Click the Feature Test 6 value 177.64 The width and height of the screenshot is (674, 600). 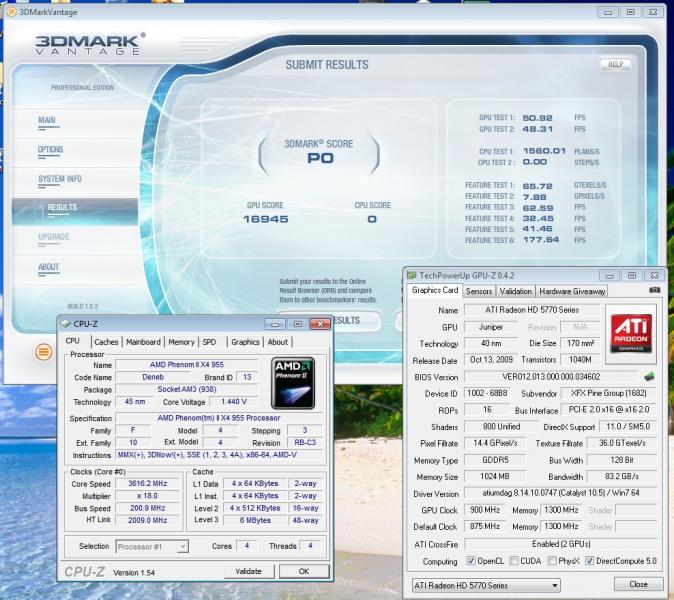541,240
